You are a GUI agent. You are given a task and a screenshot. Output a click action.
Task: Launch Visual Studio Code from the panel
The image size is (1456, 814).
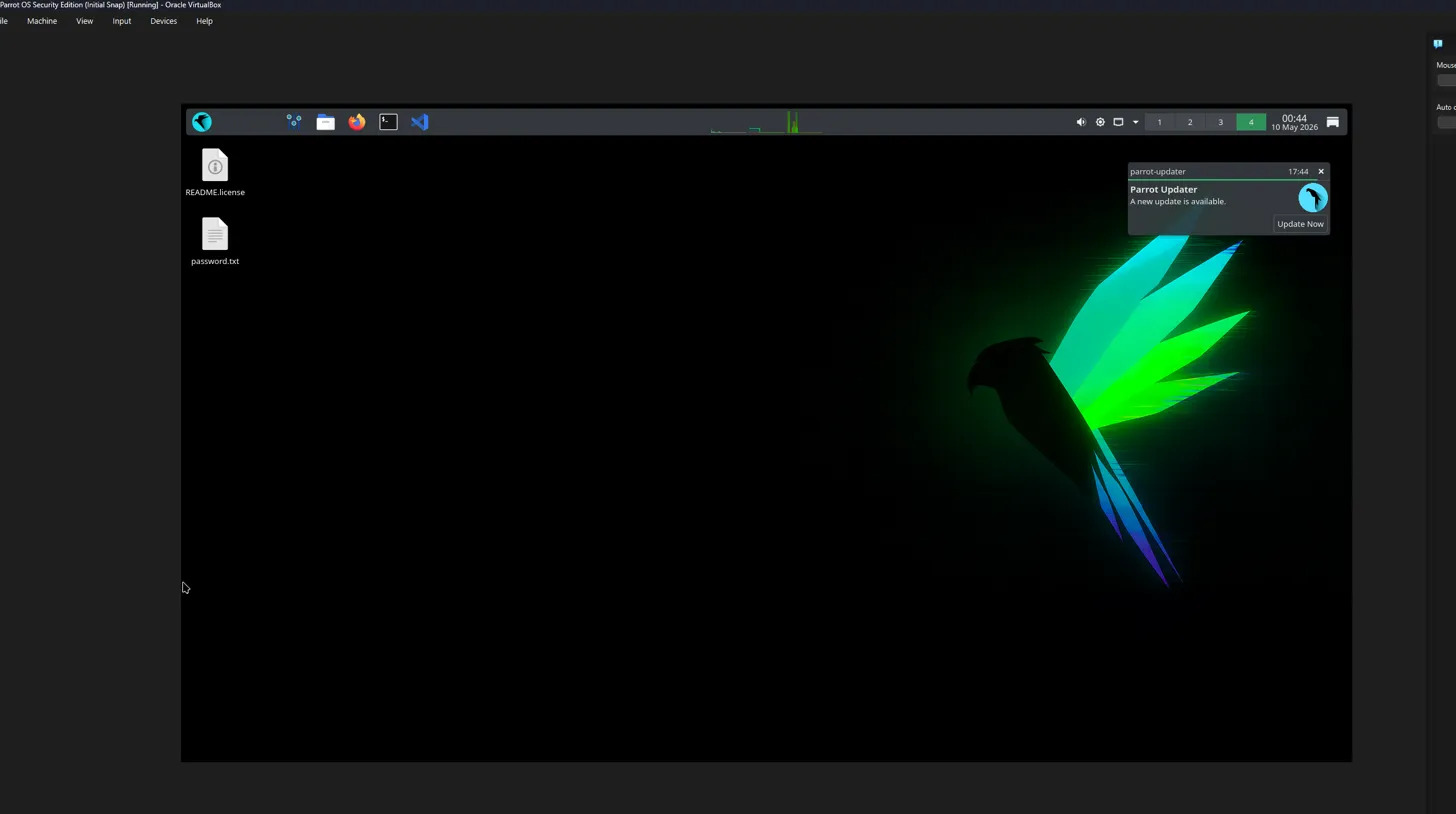[x=420, y=122]
